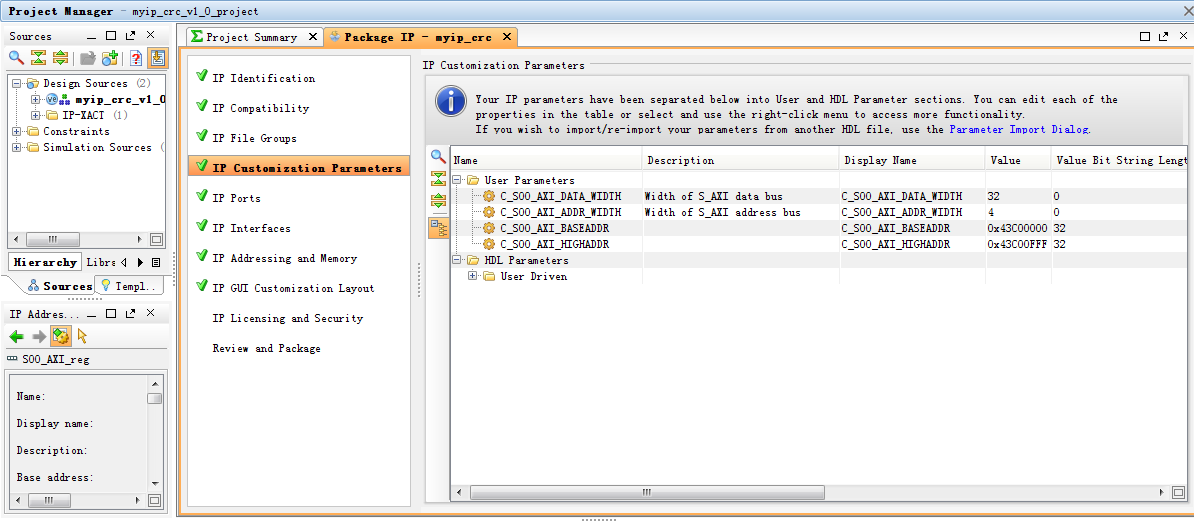Viewport: 1194px width, 521px height.
Task: Toggle the group-by-category tree icon beside the table
Action: (438, 227)
